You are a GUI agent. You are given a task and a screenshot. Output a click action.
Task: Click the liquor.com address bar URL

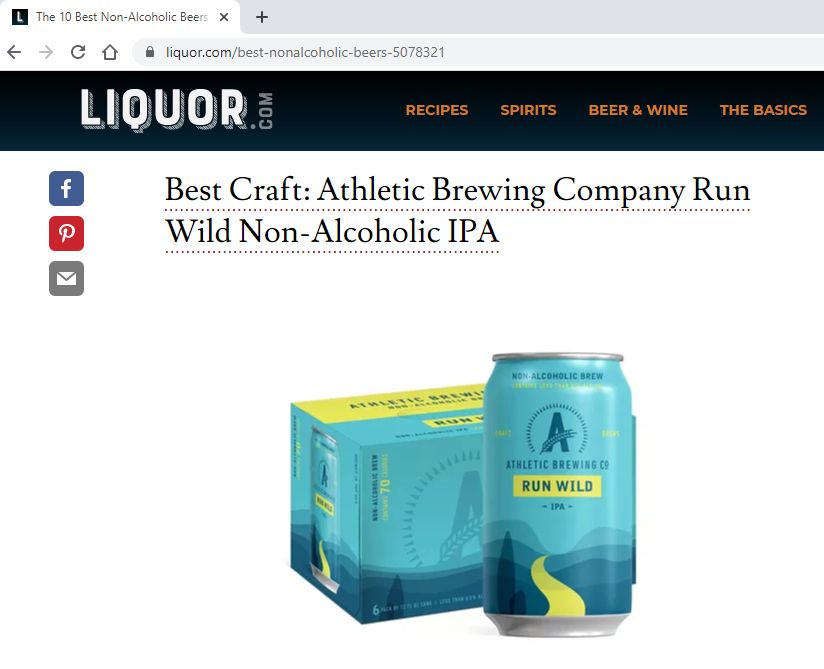point(305,53)
